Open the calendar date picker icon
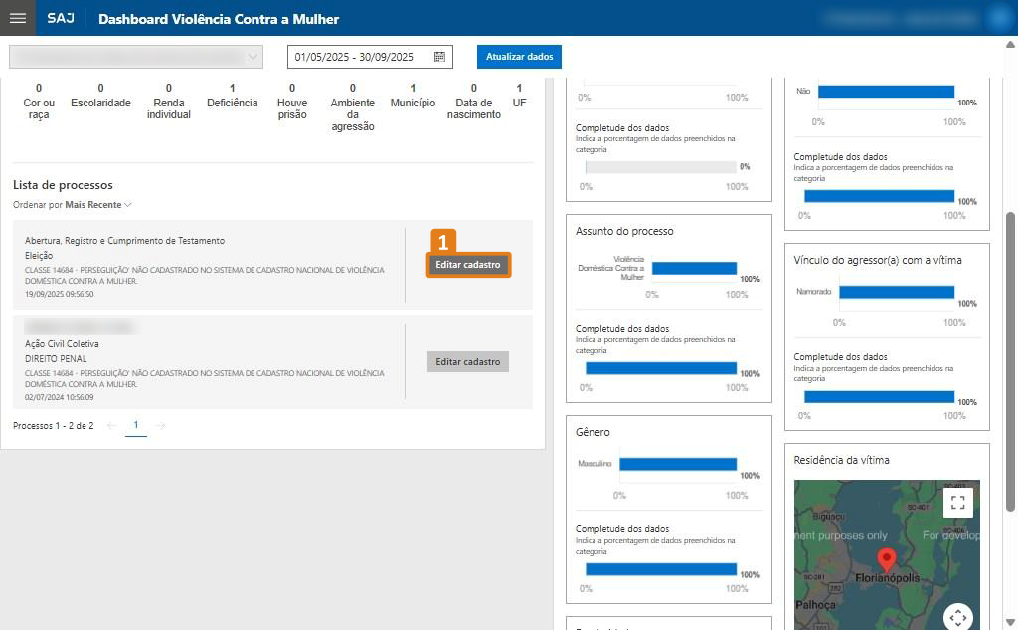This screenshot has height=630, width=1018. pos(439,57)
